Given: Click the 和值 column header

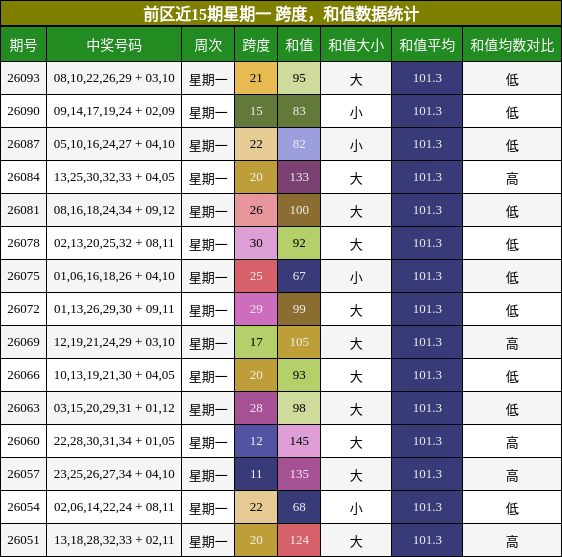Looking at the screenshot, I should 299,45.
